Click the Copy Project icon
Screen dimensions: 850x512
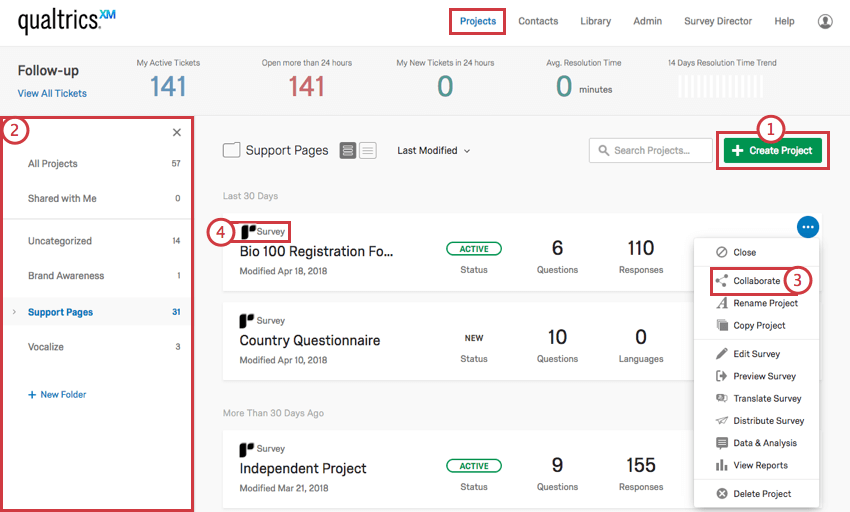pos(722,325)
